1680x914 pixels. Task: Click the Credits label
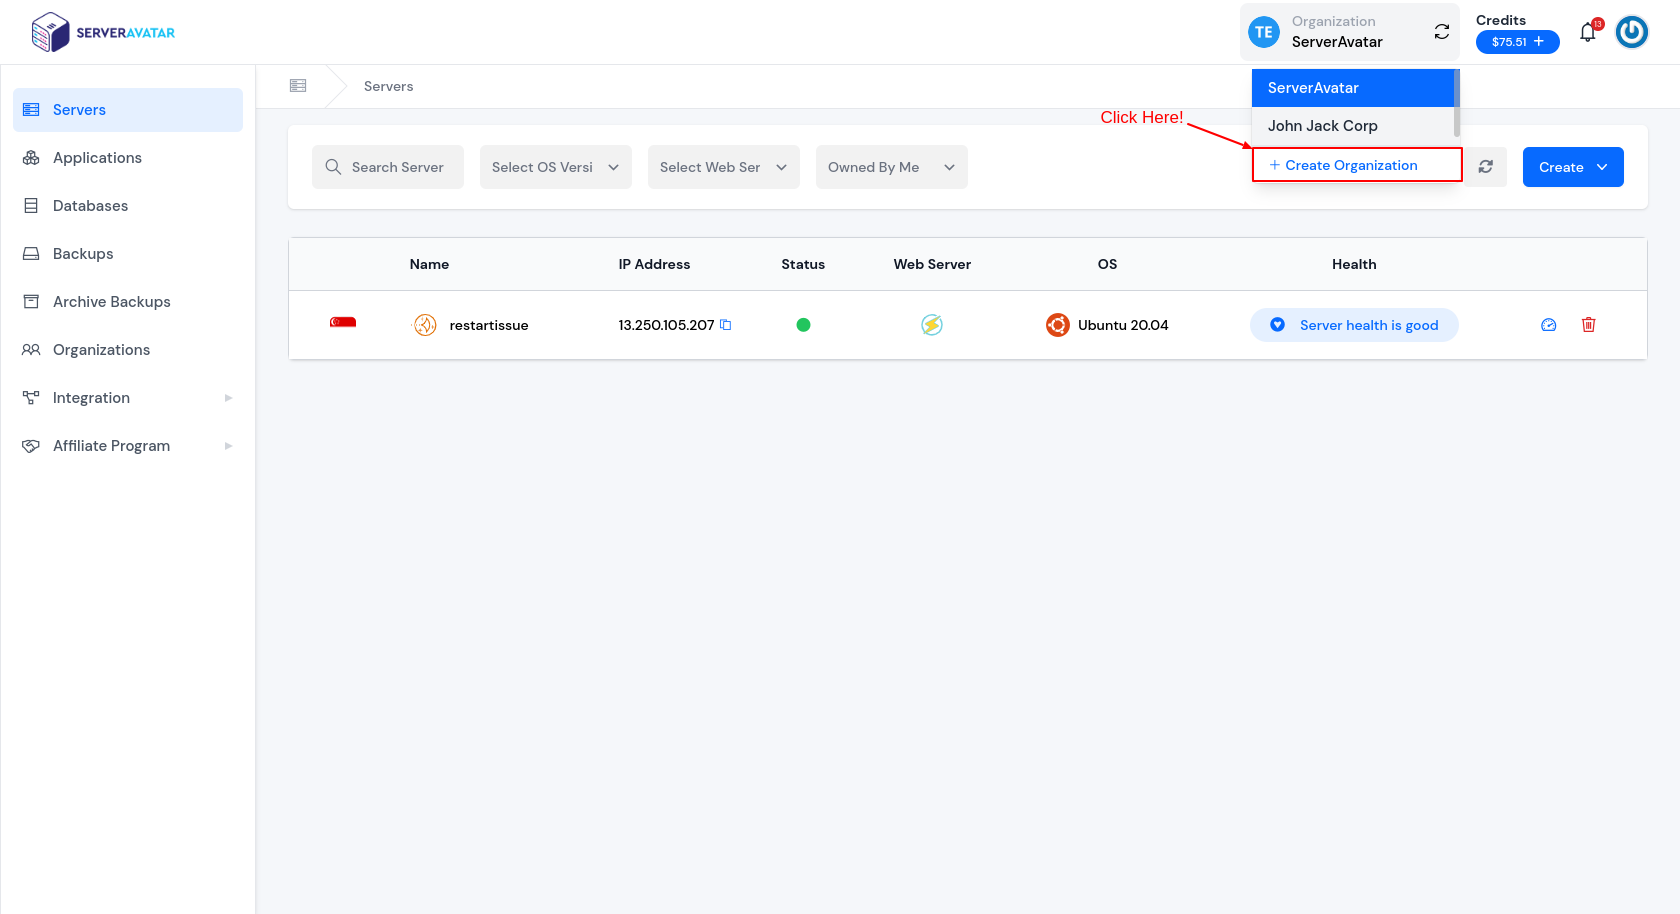[1501, 20]
